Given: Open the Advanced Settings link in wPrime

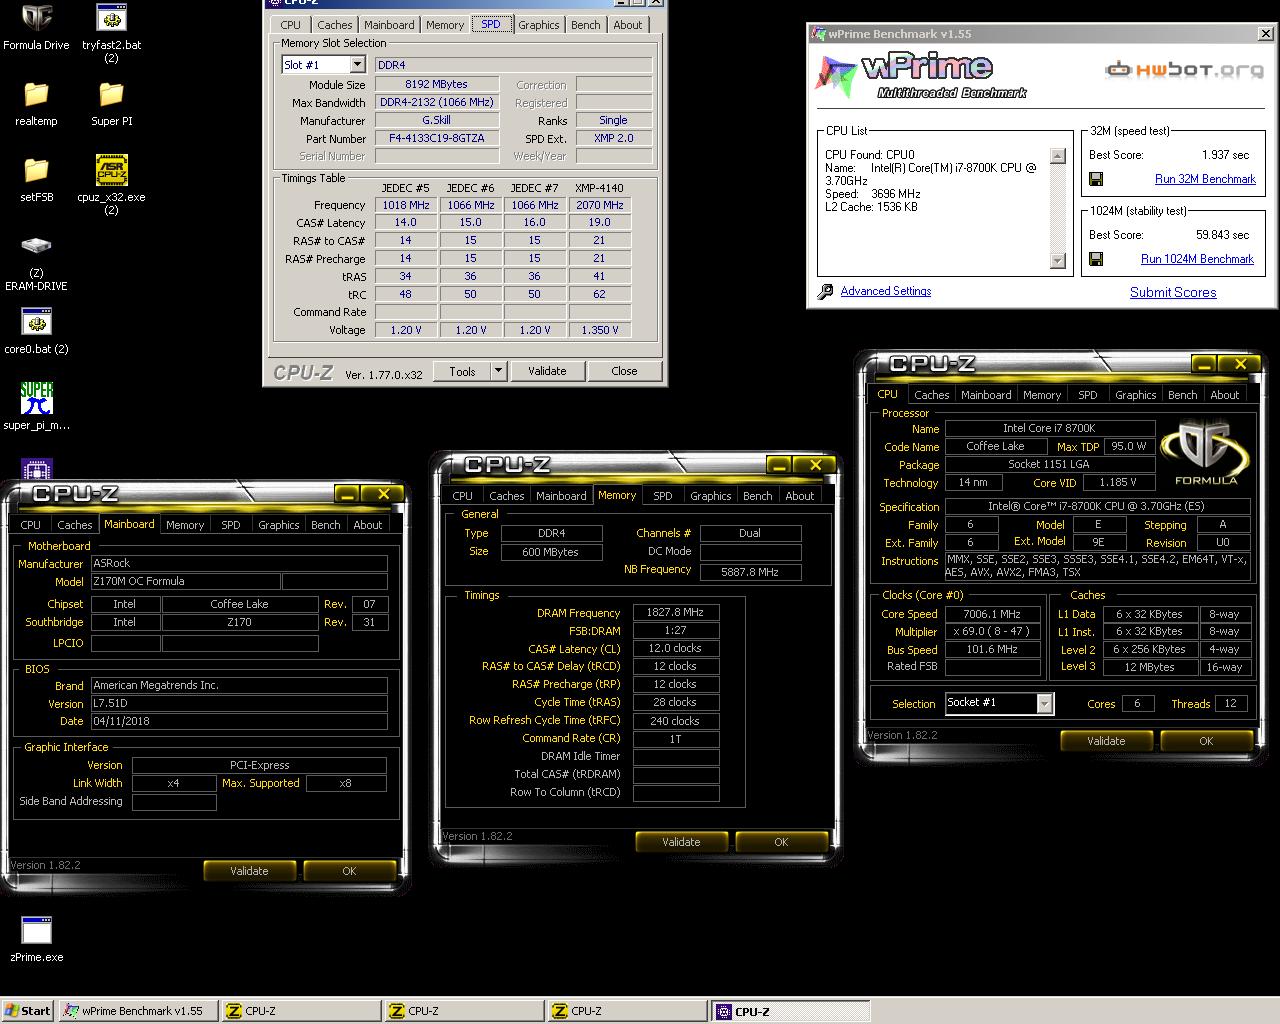Looking at the screenshot, I should pyautogui.click(x=886, y=291).
